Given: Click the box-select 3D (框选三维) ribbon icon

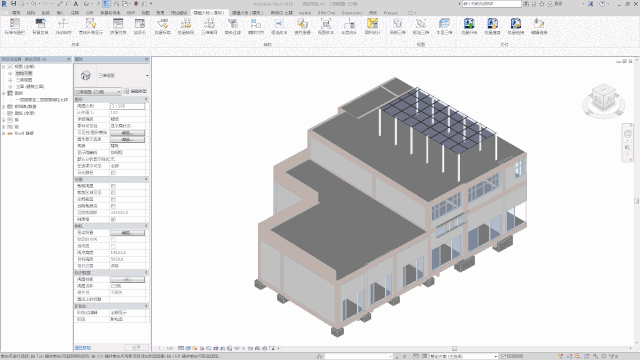Looking at the screenshot, I should 421,24.
